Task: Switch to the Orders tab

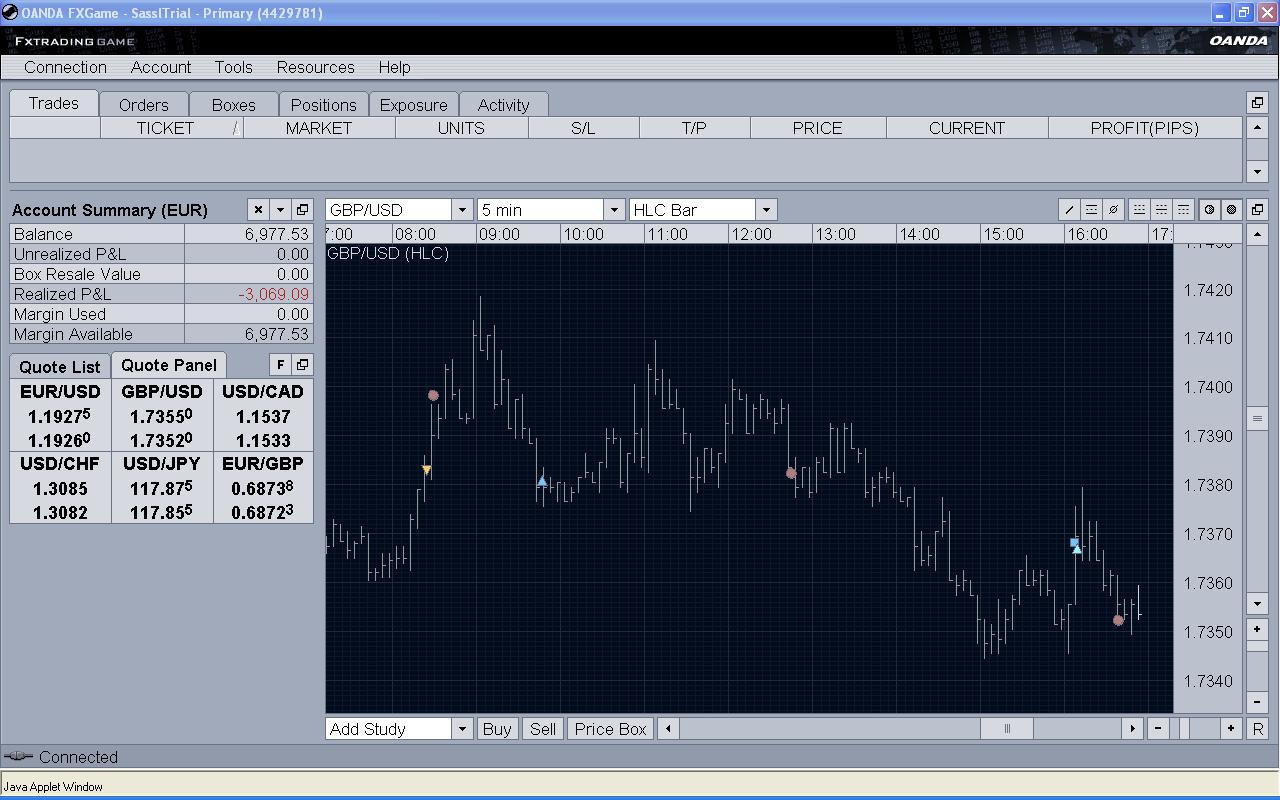Action: (x=144, y=105)
